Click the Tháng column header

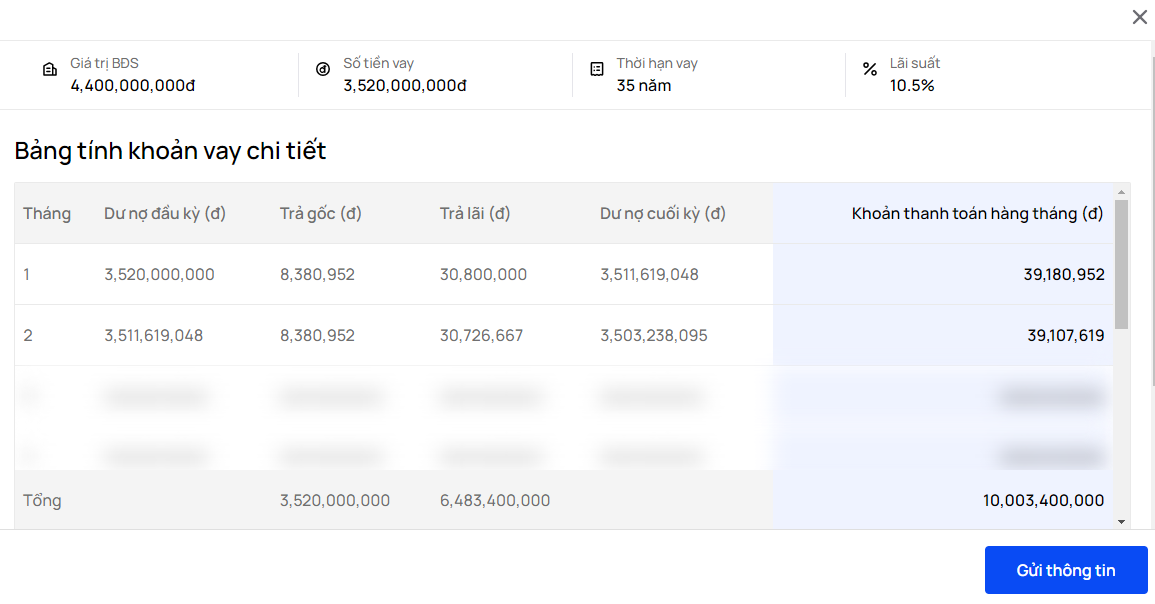click(x=47, y=214)
